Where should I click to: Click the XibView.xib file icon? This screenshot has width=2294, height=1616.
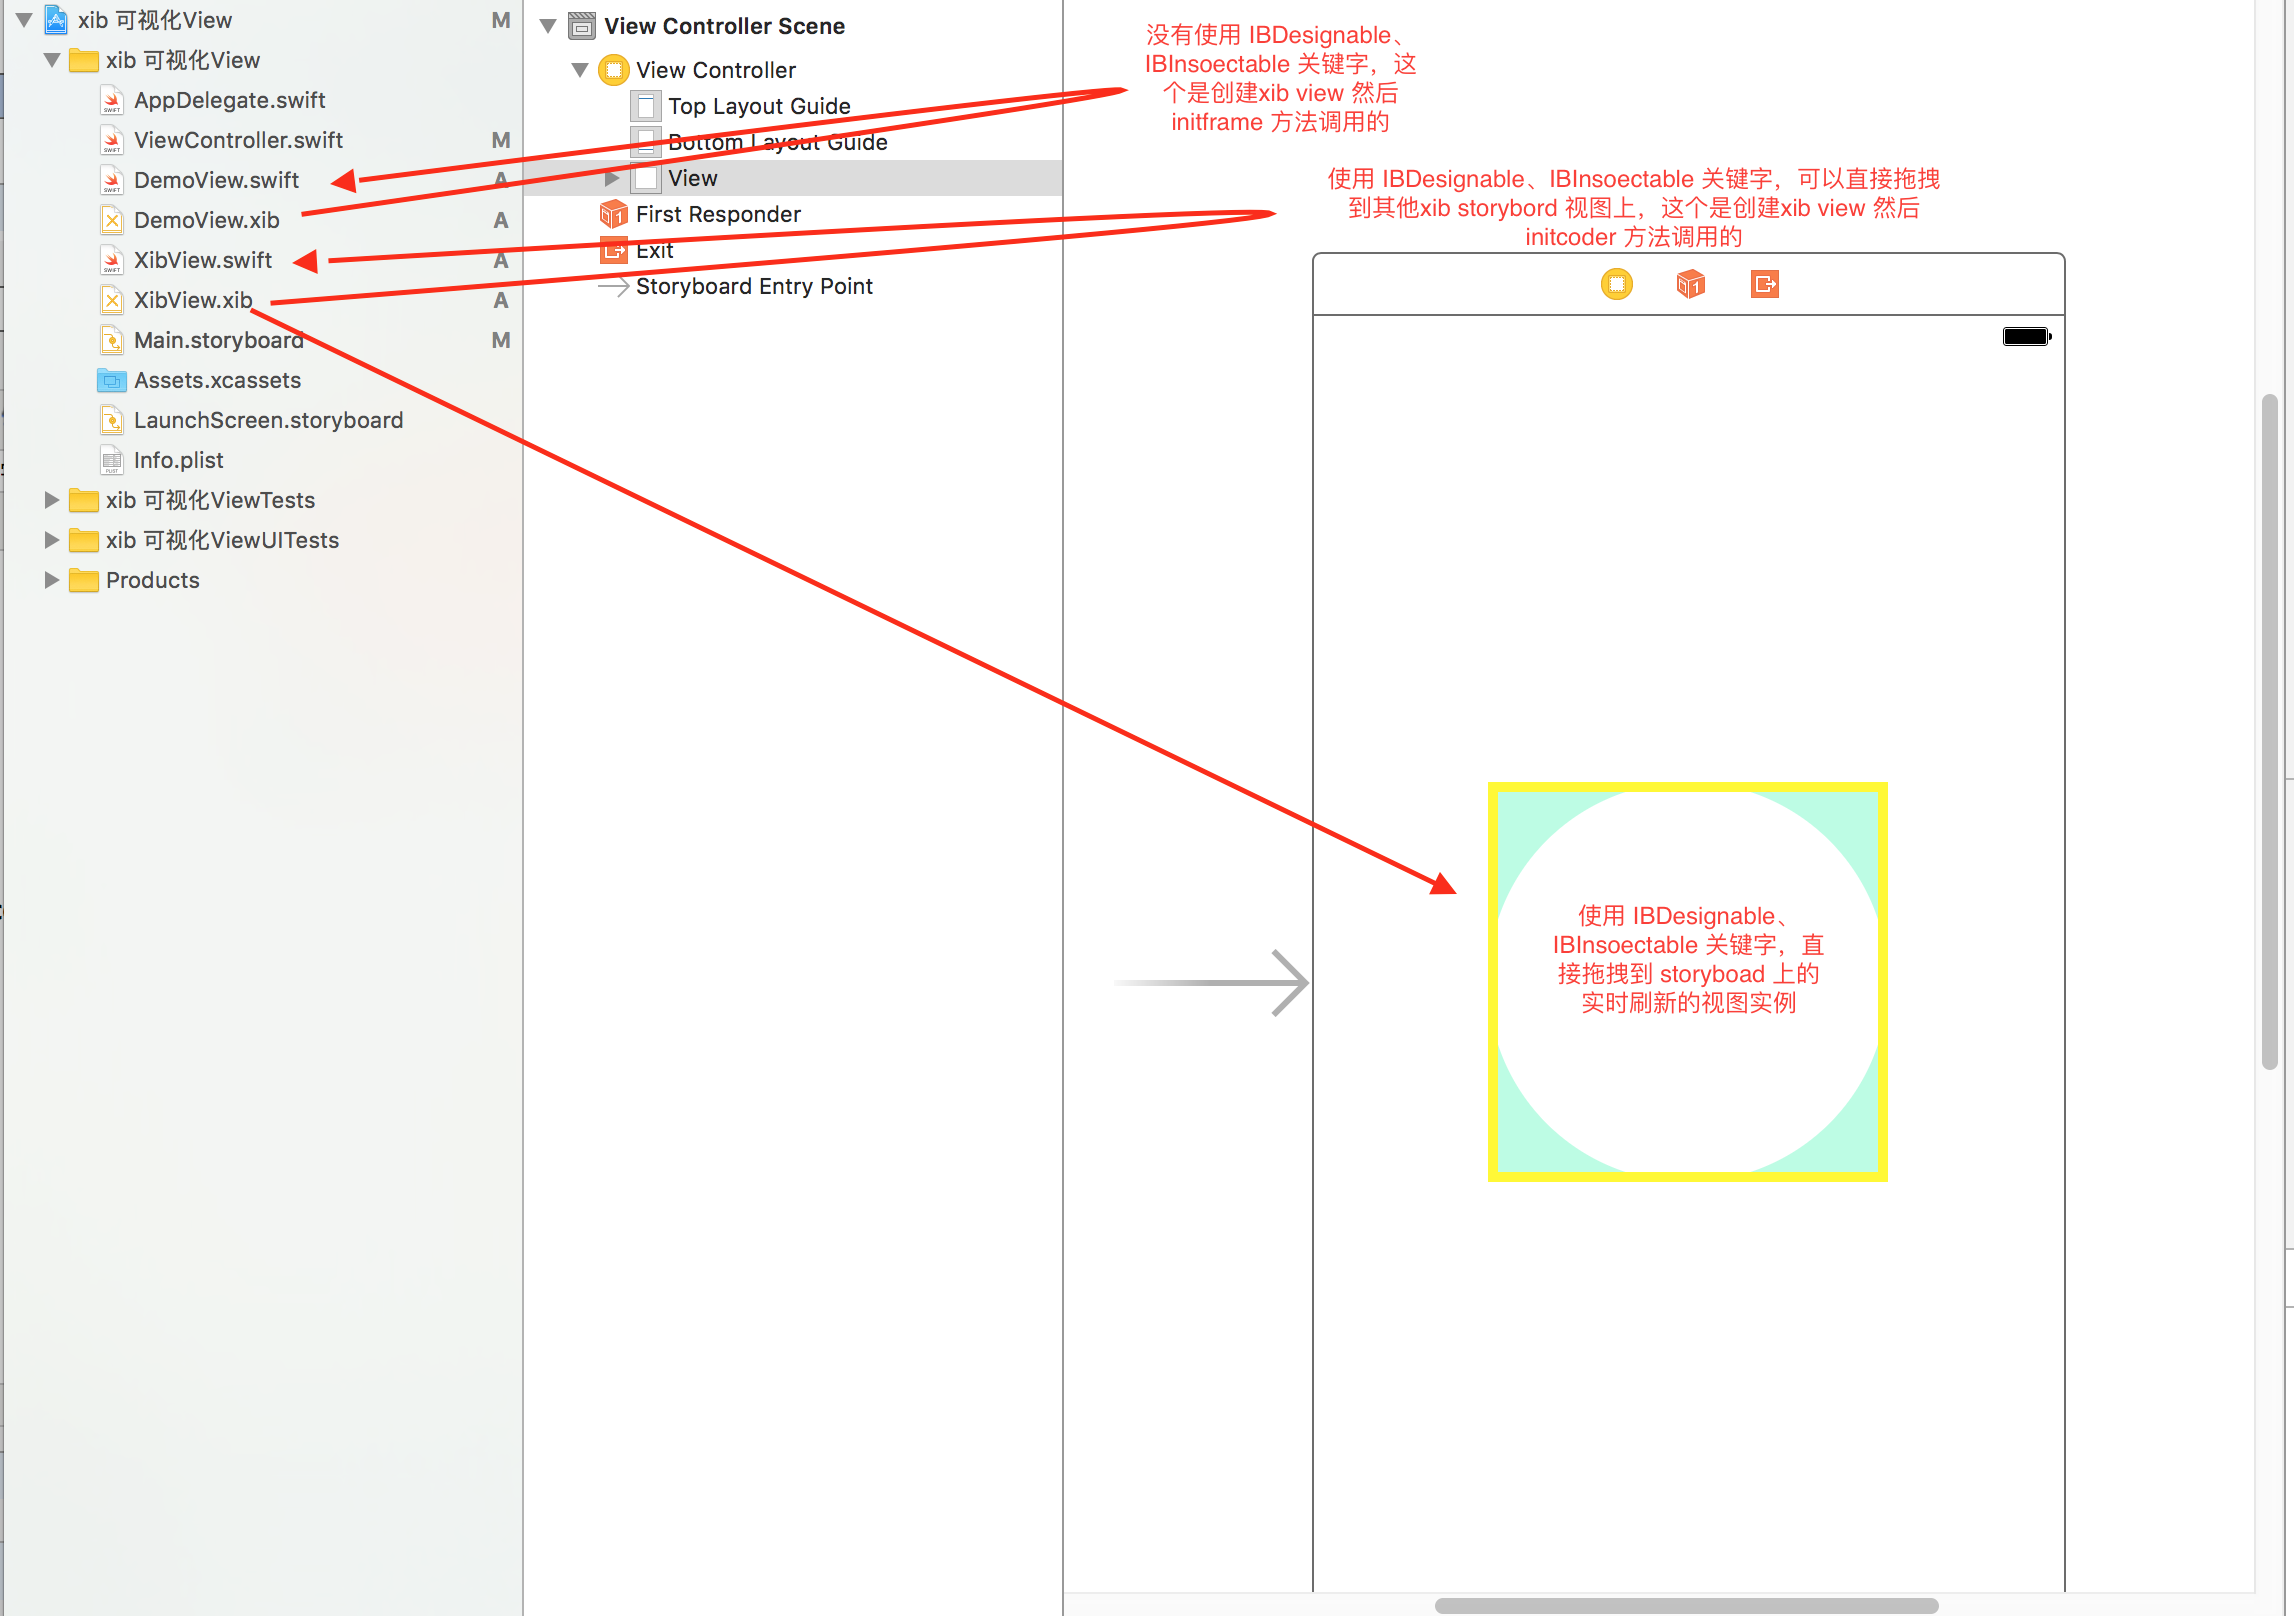tap(111, 299)
